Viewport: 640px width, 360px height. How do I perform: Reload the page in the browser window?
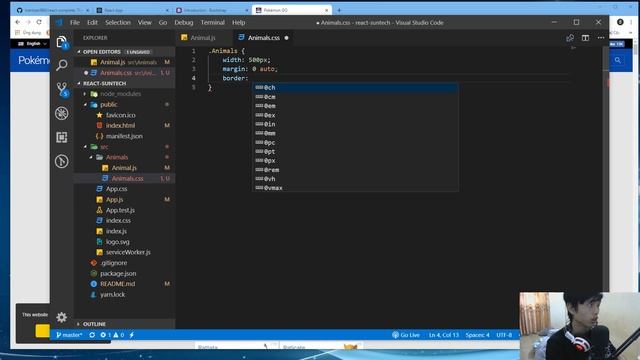(x=39, y=22)
